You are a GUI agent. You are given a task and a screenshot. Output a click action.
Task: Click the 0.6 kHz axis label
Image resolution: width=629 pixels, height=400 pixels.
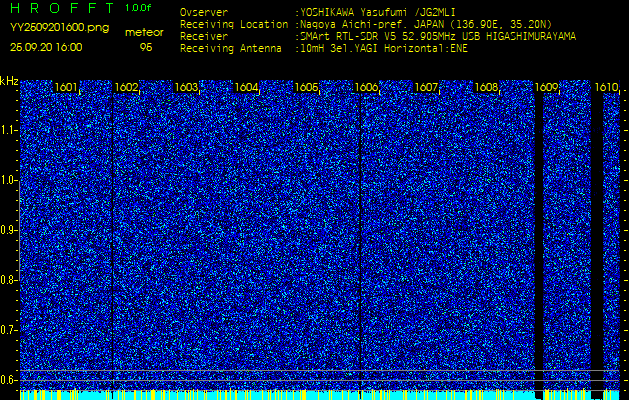[8, 380]
